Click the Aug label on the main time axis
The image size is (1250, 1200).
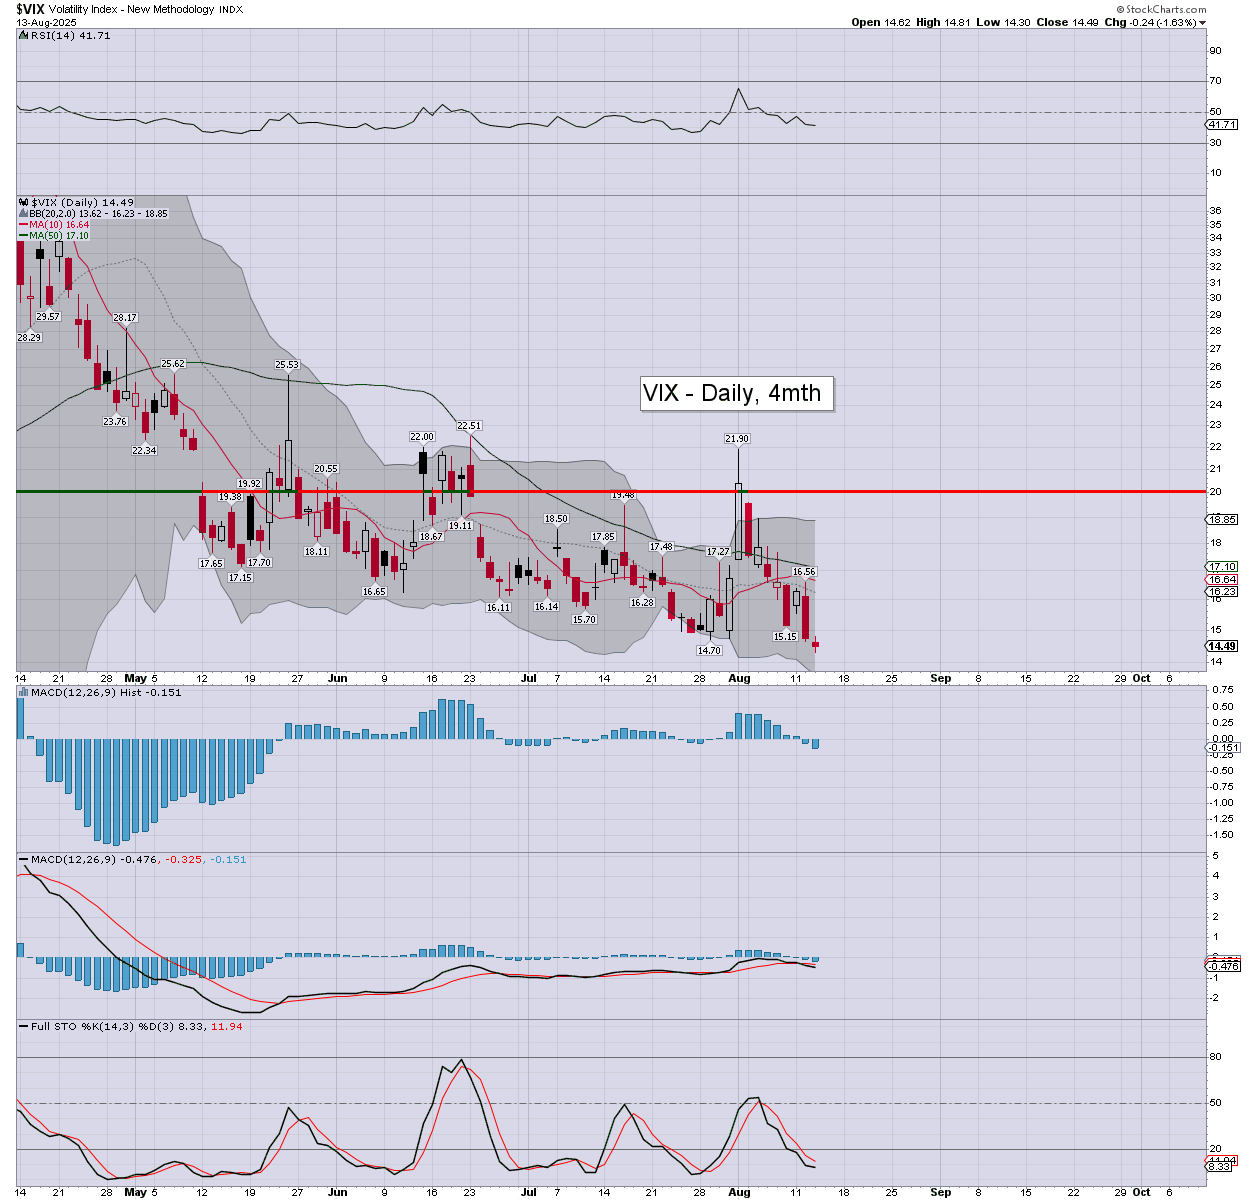(x=739, y=678)
